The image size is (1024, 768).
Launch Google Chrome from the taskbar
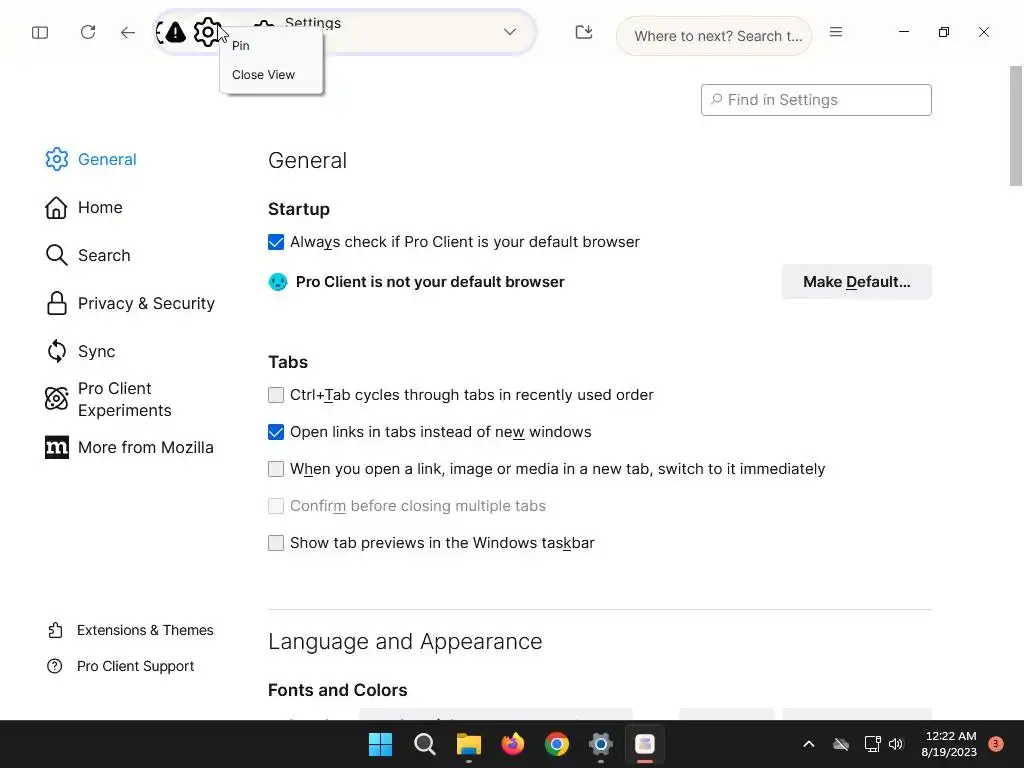tap(556, 744)
